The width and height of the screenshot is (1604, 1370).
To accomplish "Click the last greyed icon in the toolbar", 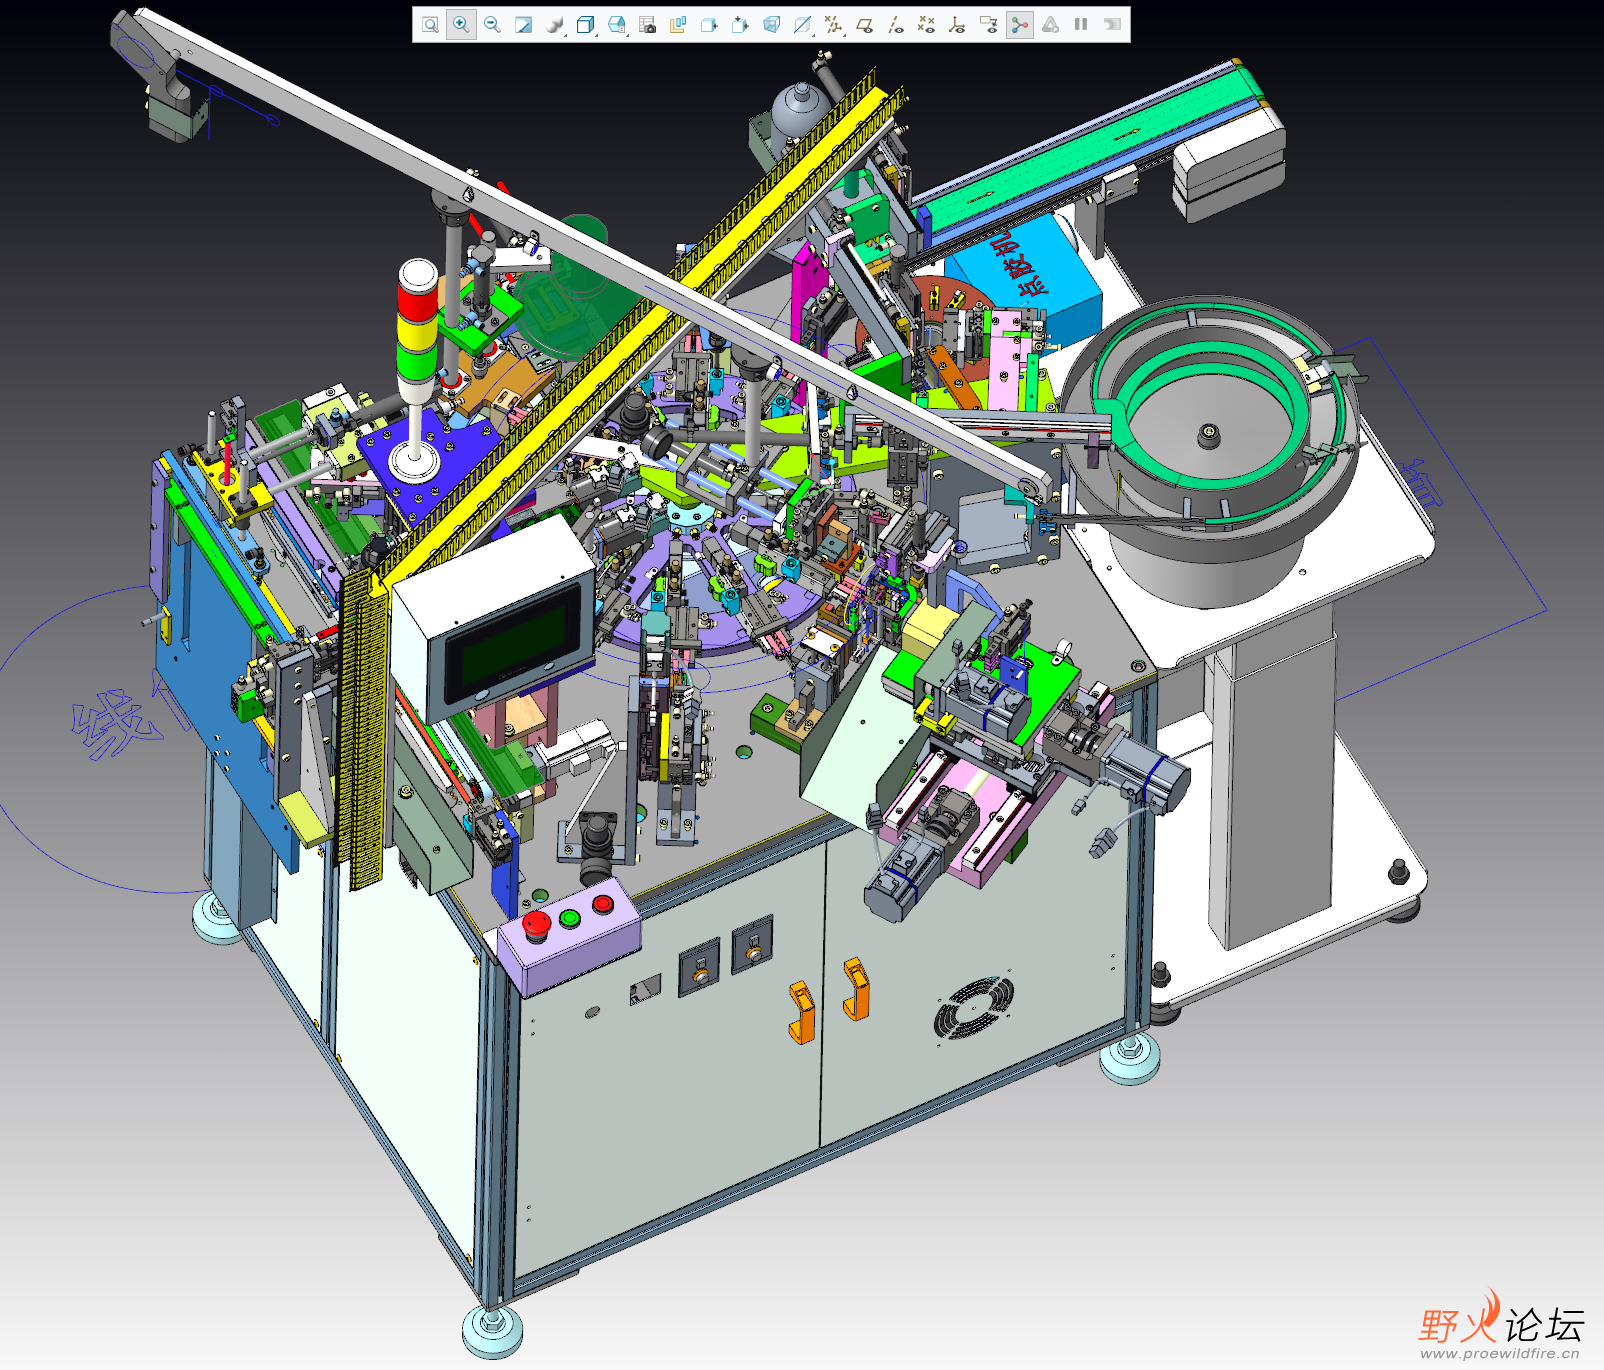I will pyautogui.click(x=1112, y=25).
